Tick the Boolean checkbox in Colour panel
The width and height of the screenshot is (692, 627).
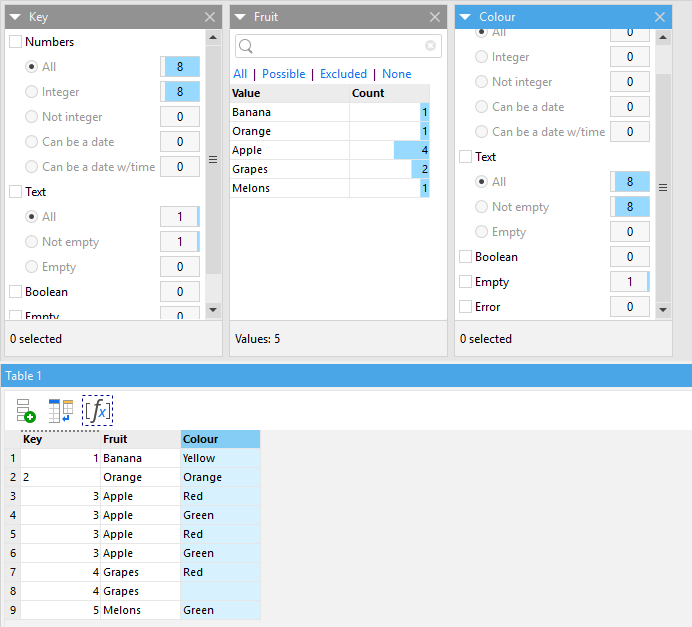pyautogui.click(x=466, y=257)
